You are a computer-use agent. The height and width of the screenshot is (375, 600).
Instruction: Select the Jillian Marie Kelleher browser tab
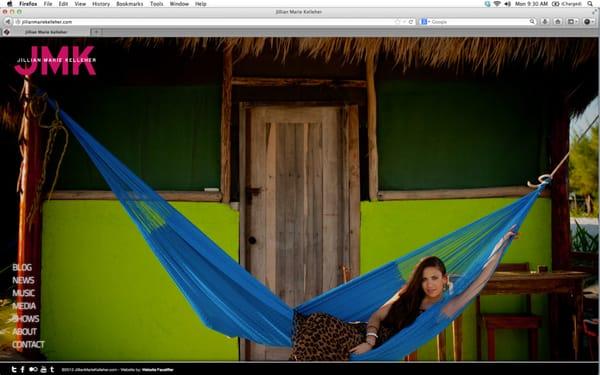tap(46, 32)
